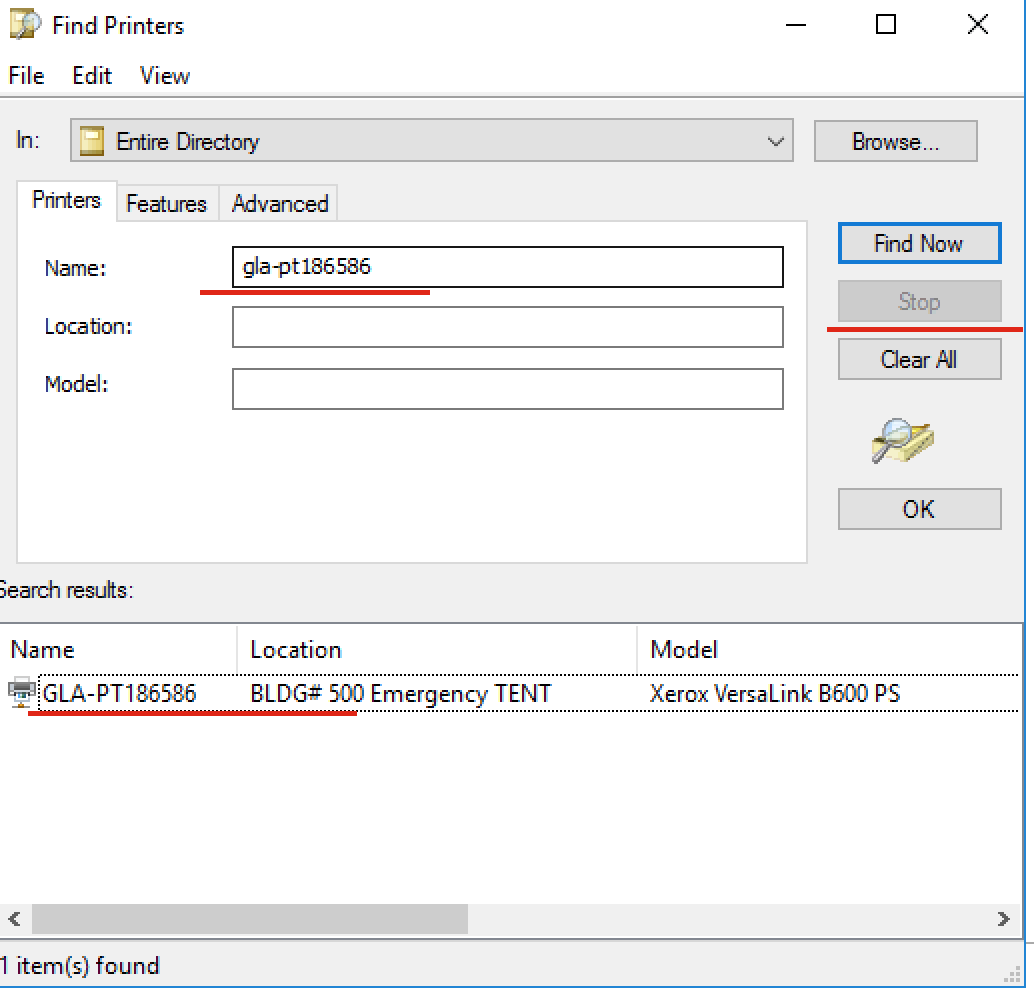
Task: Click the printer icon beside GLA-PT186586
Action: [x=21, y=692]
